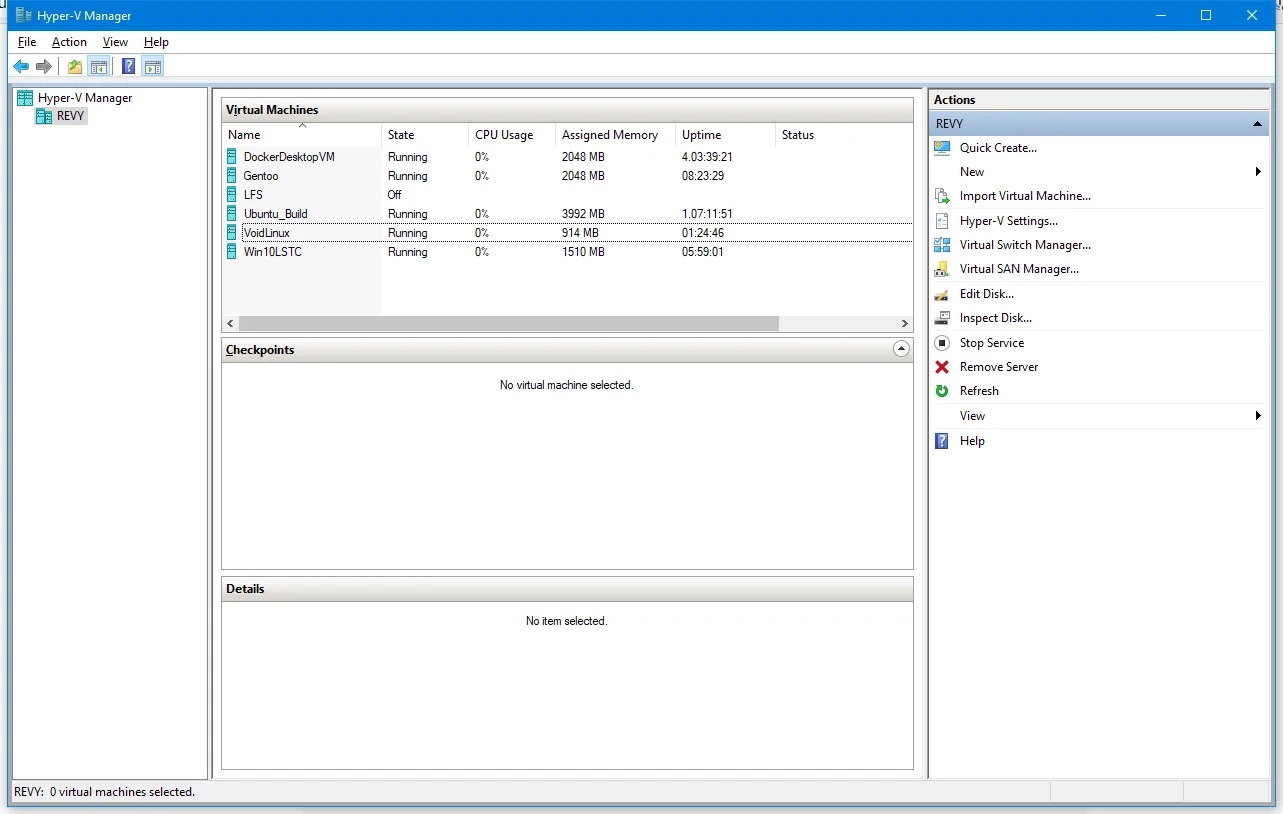Viewport: 1283px width, 814px height.
Task: Click the Hyper-V Manager title bar app icon
Action: [x=23, y=15]
